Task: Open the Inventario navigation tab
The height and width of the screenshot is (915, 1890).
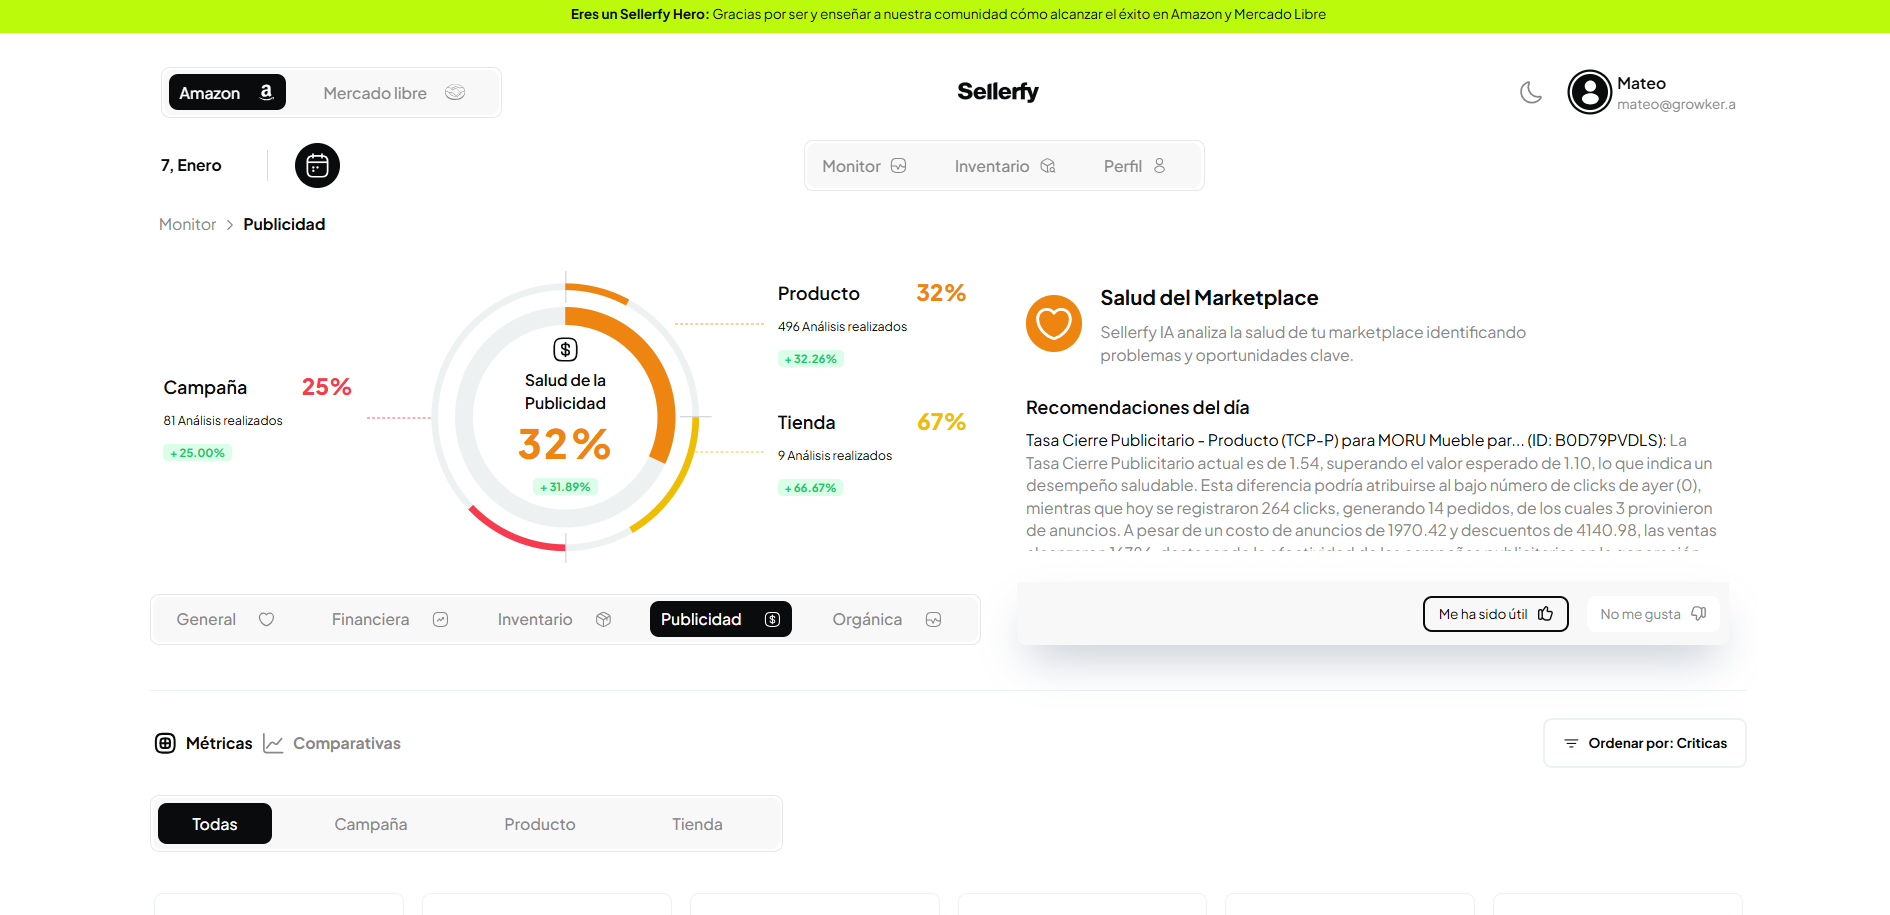Action: 1005,166
